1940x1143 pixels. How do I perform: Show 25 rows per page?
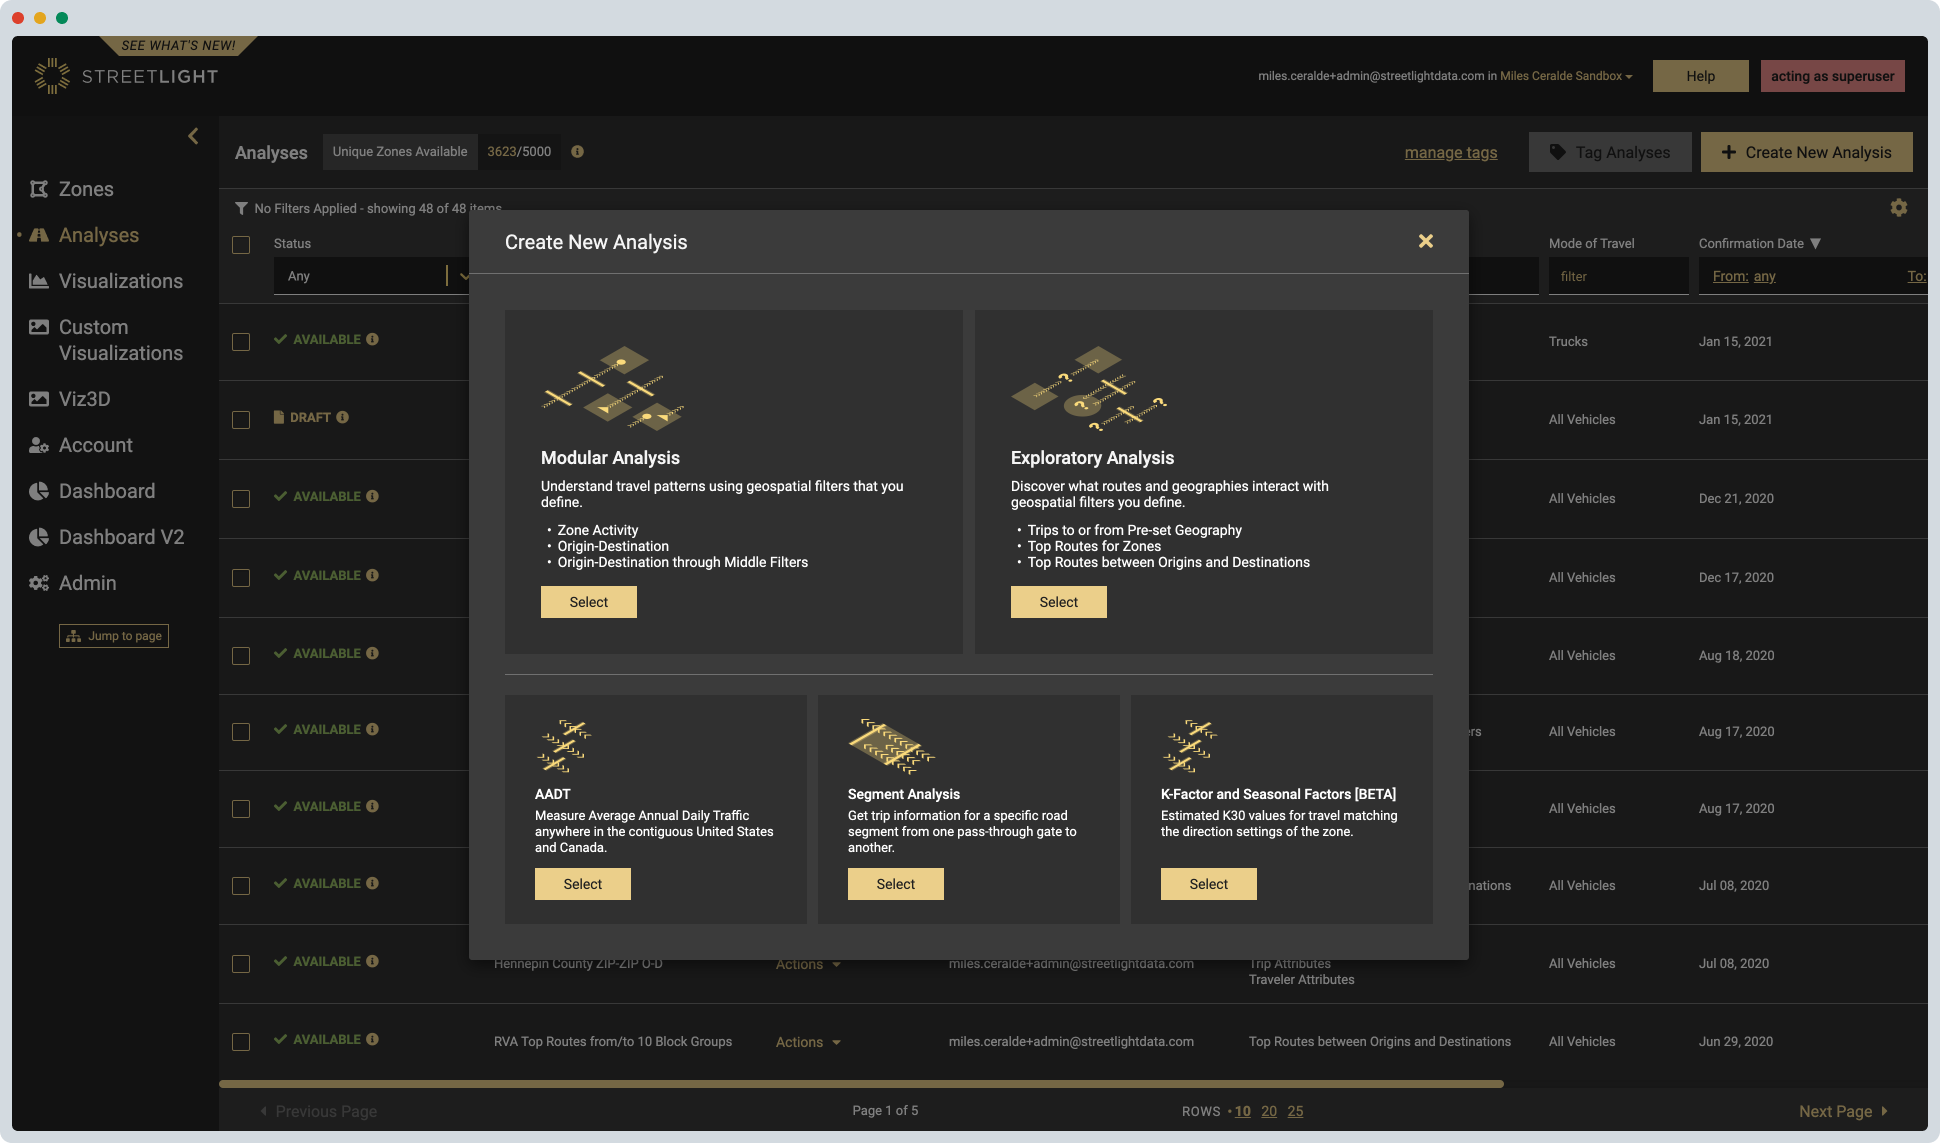[x=1295, y=1111]
